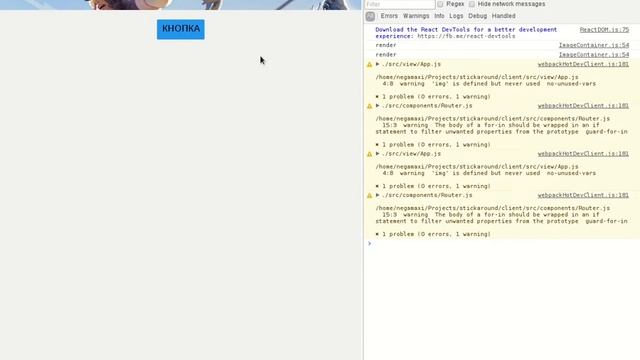Click warning icon of first Router.js message

pos(370,106)
